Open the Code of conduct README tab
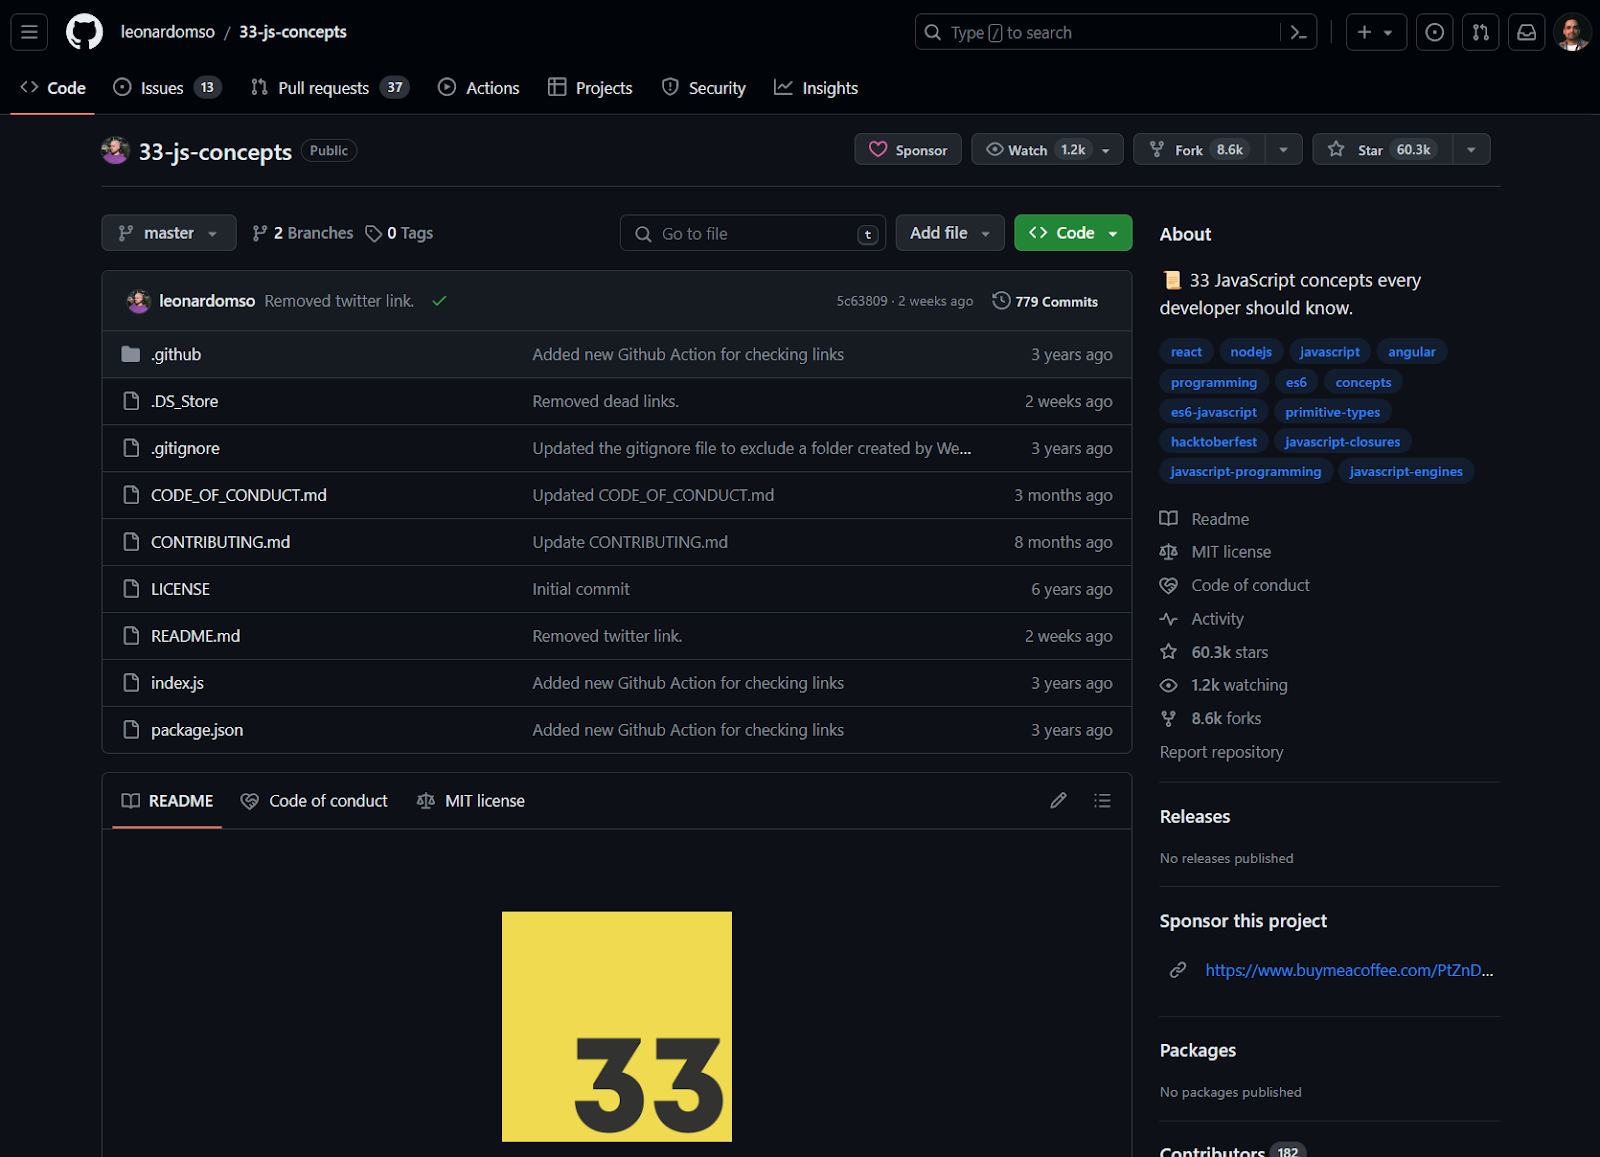This screenshot has height=1157, width=1600. click(x=314, y=800)
